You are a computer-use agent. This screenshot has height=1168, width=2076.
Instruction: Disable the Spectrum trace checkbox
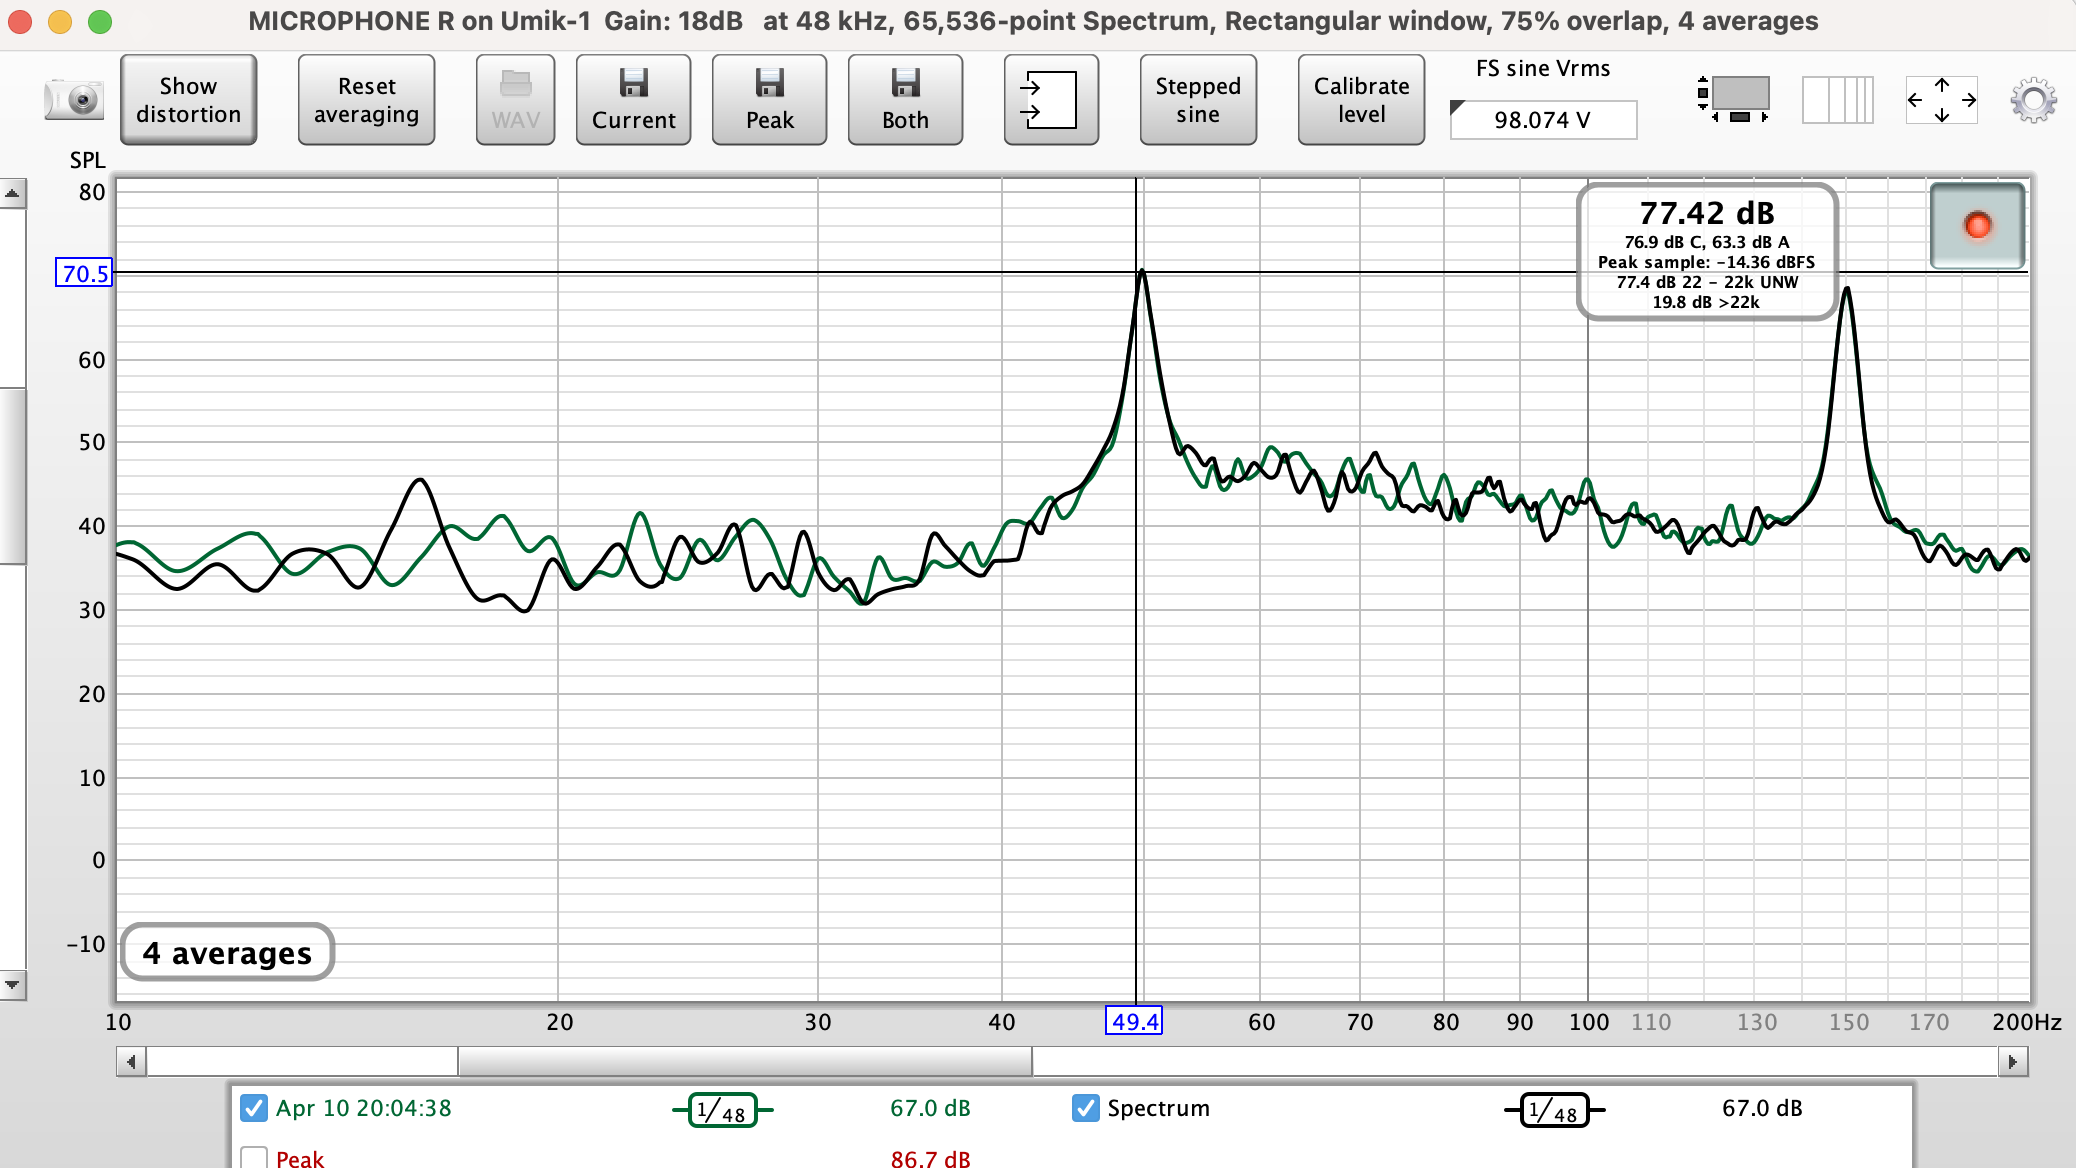point(1085,1108)
